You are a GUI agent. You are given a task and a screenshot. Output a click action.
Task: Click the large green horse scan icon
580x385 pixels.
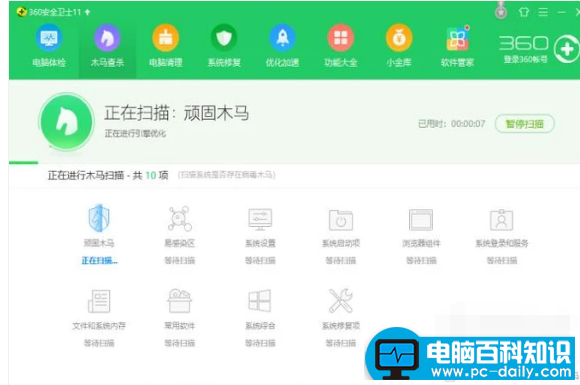click(x=67, y=122)
